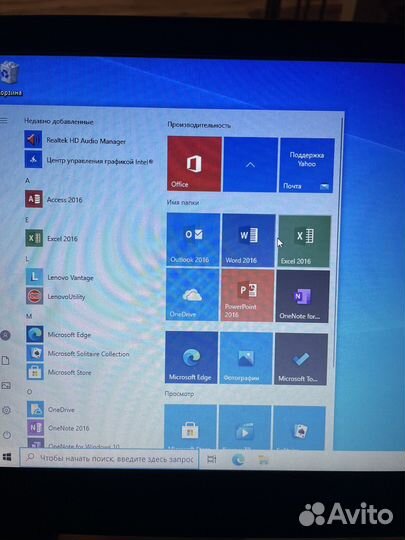The height and width of the screenshot is (540, 405).
Task: Click the Просмотр tile group heading
Action: pyautogui.click(x=179, y=394)
